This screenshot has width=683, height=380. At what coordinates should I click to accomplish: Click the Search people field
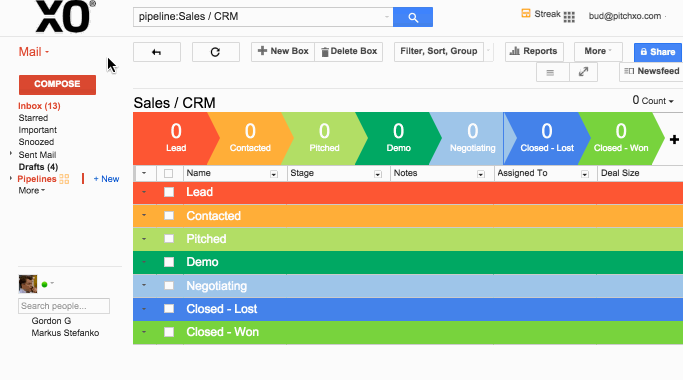point(64,306)
